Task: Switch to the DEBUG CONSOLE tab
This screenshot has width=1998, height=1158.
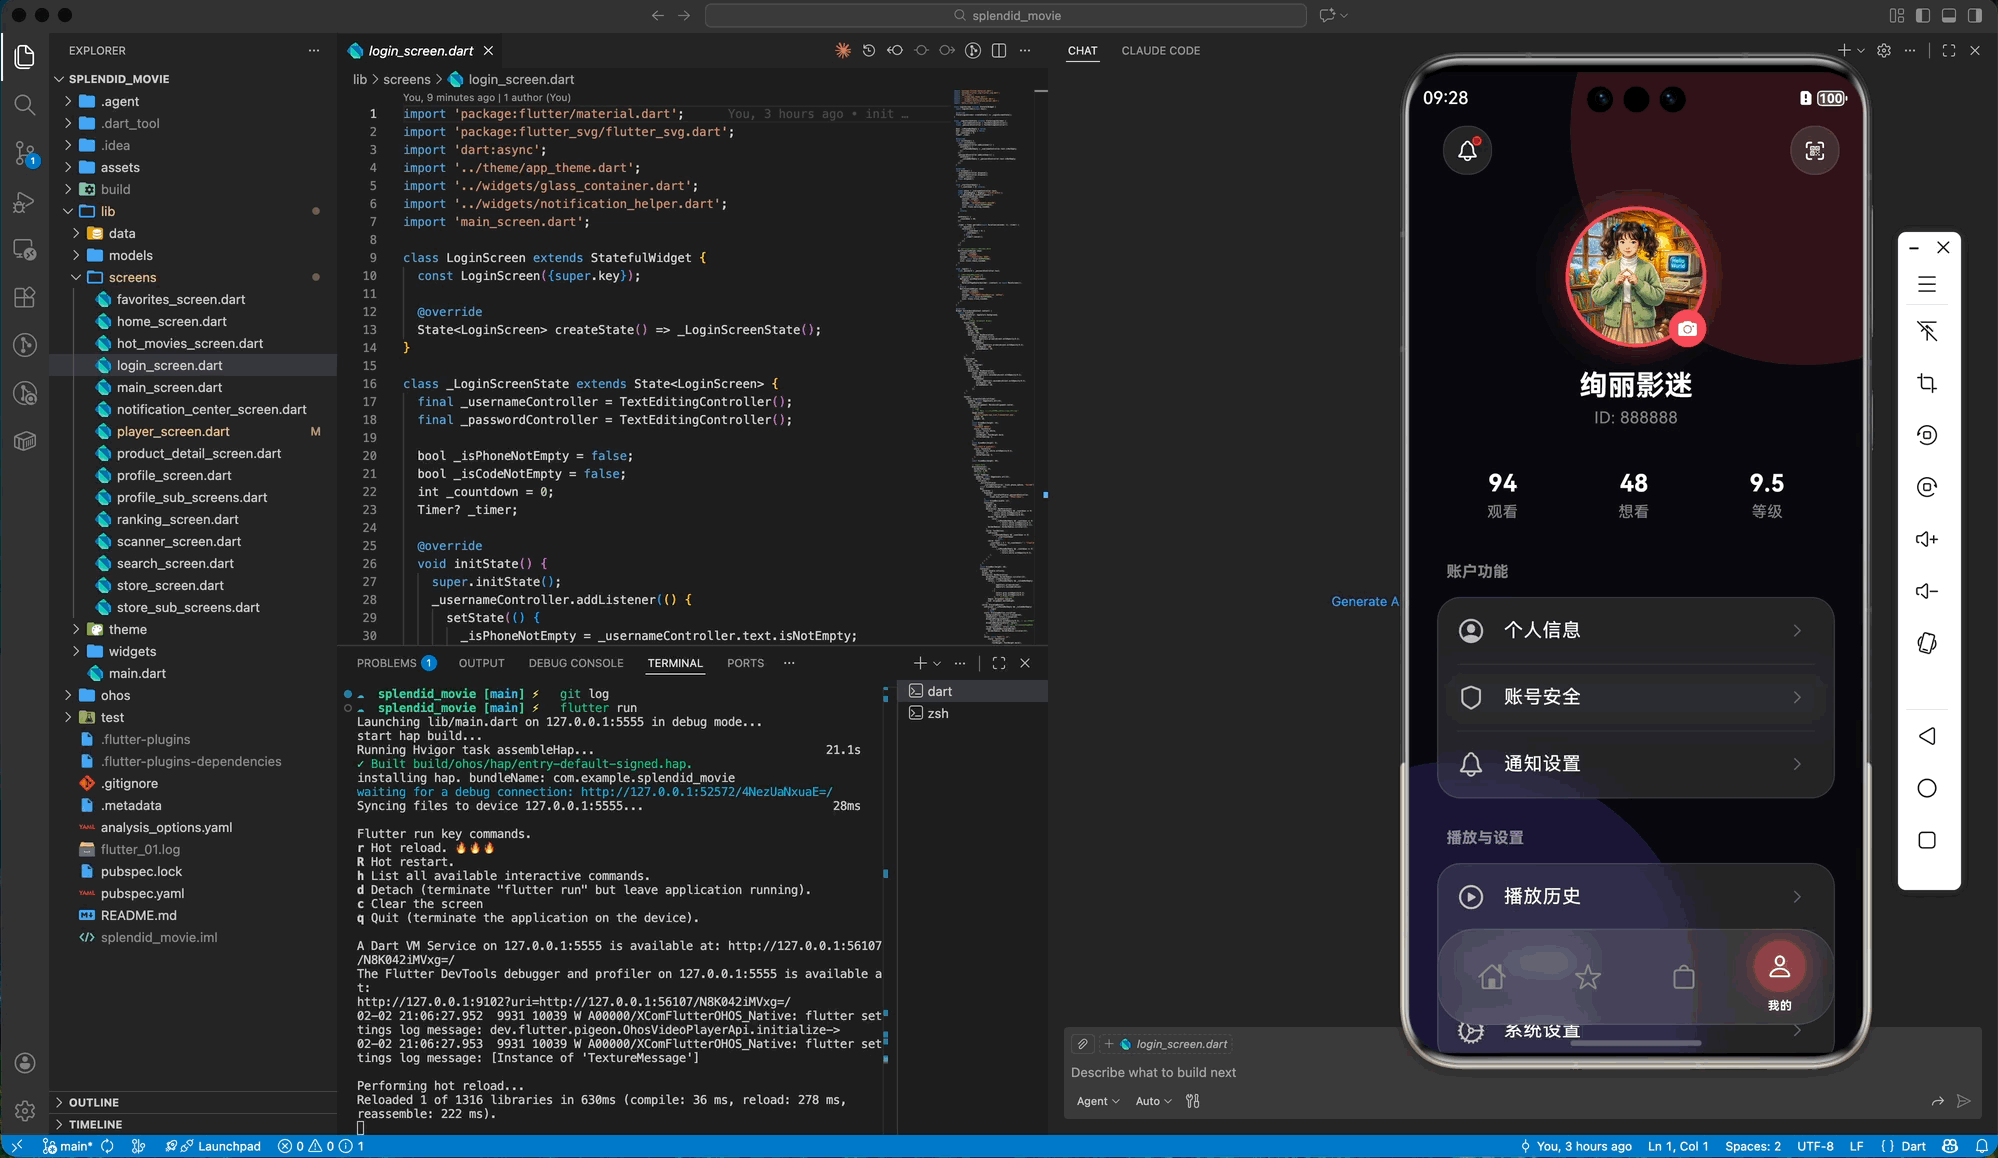Action: coord(575,663)
